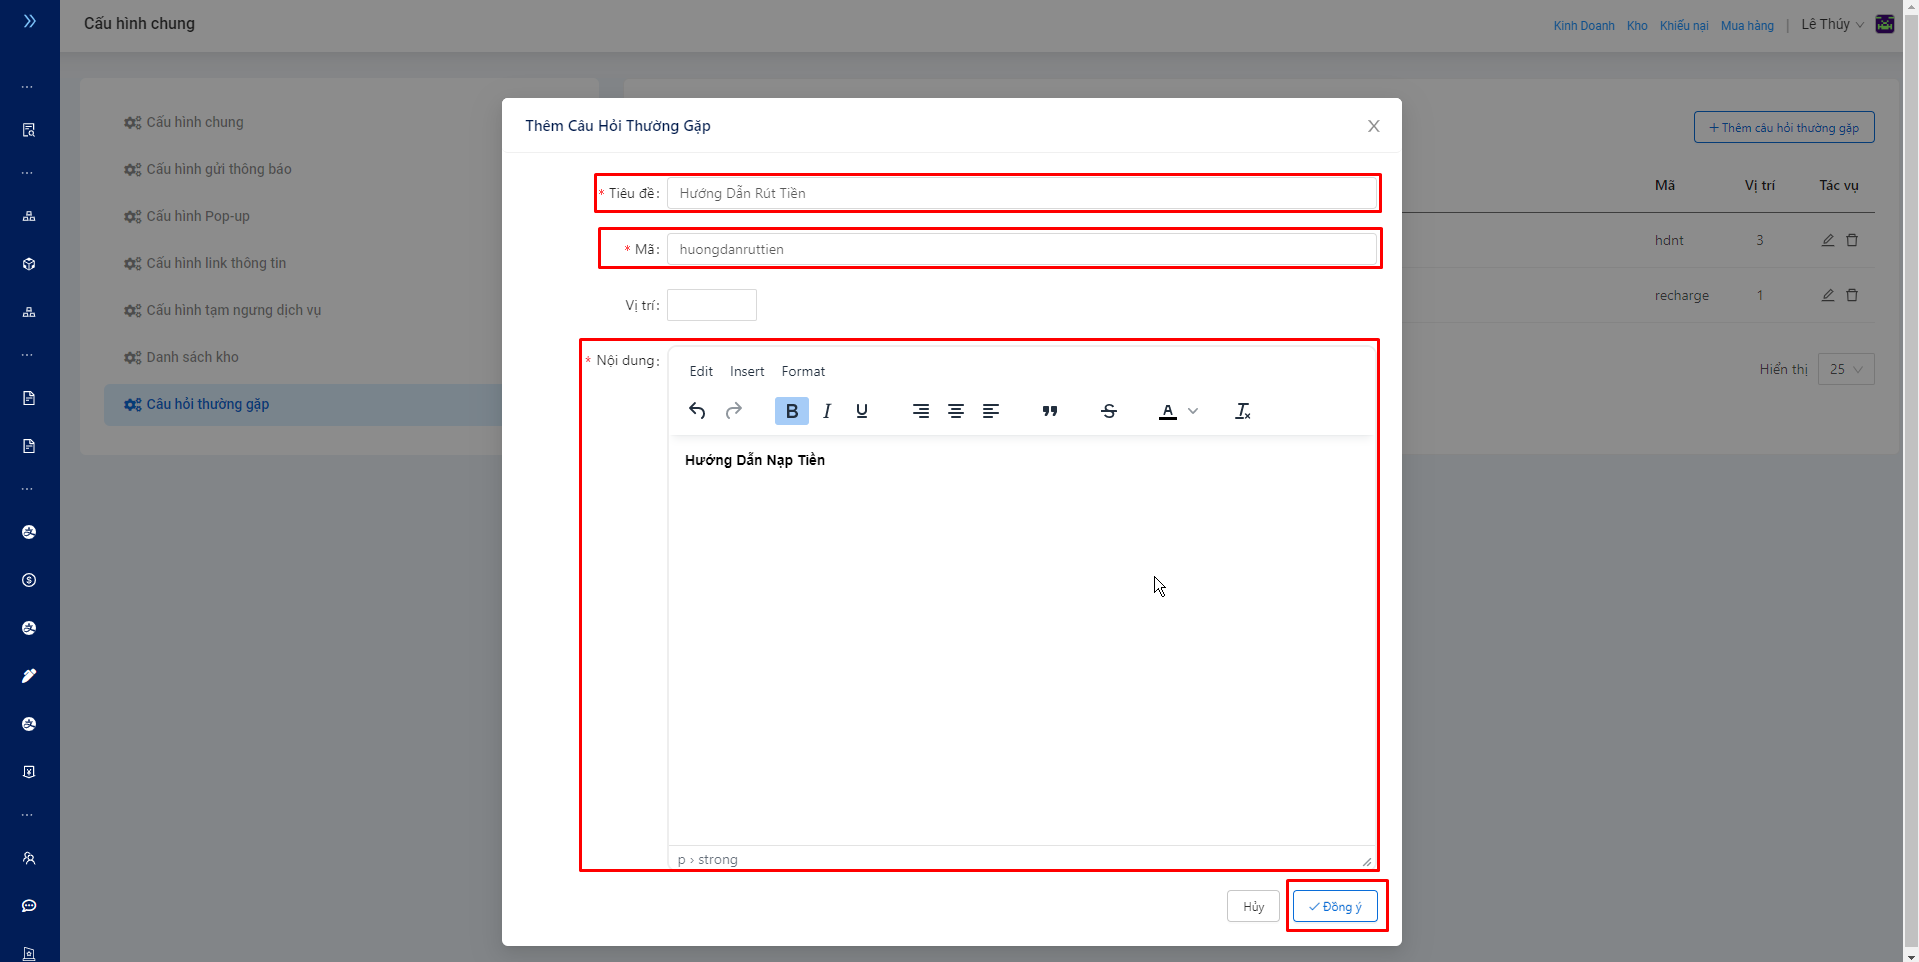Screen dimensions: 1919x962
Task: Toggle bold formatting button
Action: click(791, 411)
